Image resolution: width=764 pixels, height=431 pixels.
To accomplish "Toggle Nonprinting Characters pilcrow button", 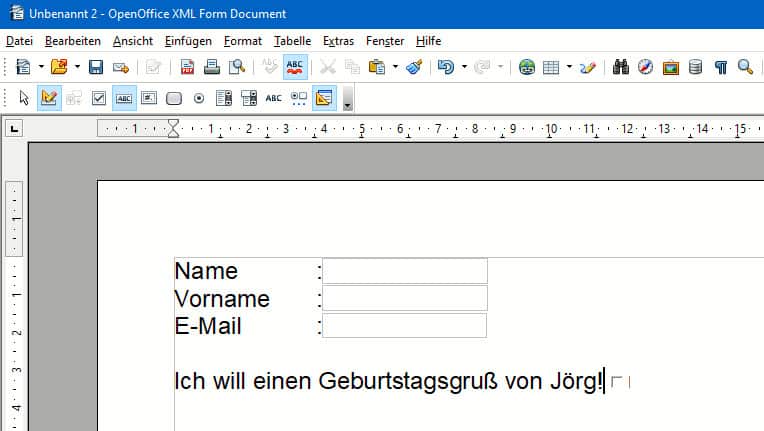I will pyautogui.click(x=720, y=67).
